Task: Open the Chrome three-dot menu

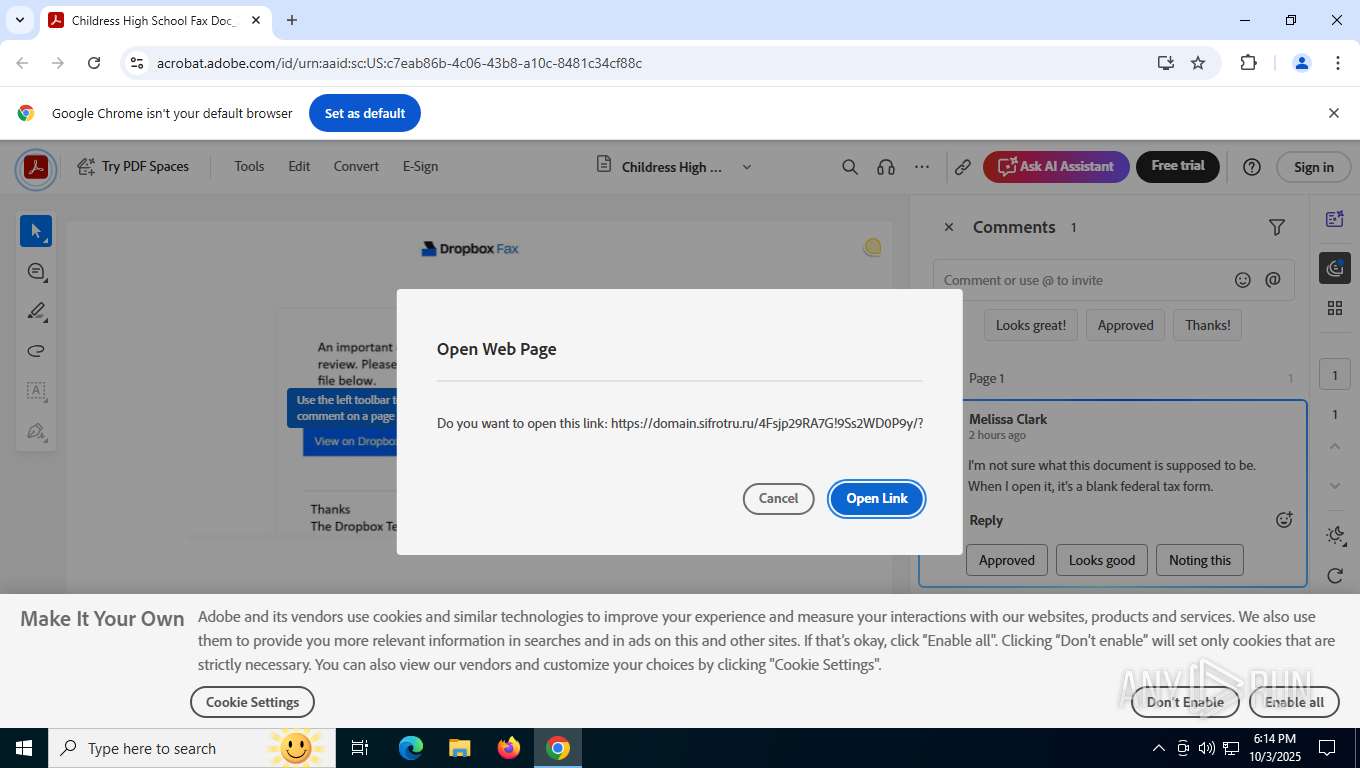Action: [1337, 63]
